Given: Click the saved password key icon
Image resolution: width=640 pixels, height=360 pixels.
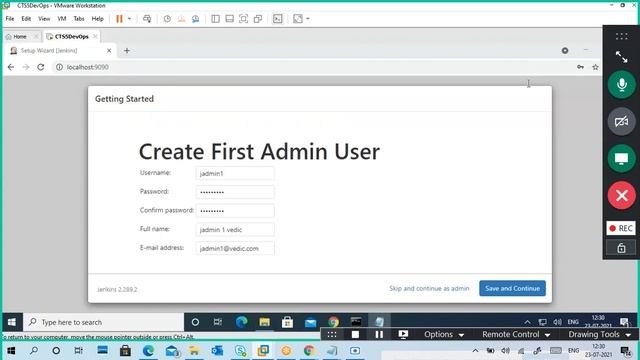Looking at the screenshot, I should 580,67.
